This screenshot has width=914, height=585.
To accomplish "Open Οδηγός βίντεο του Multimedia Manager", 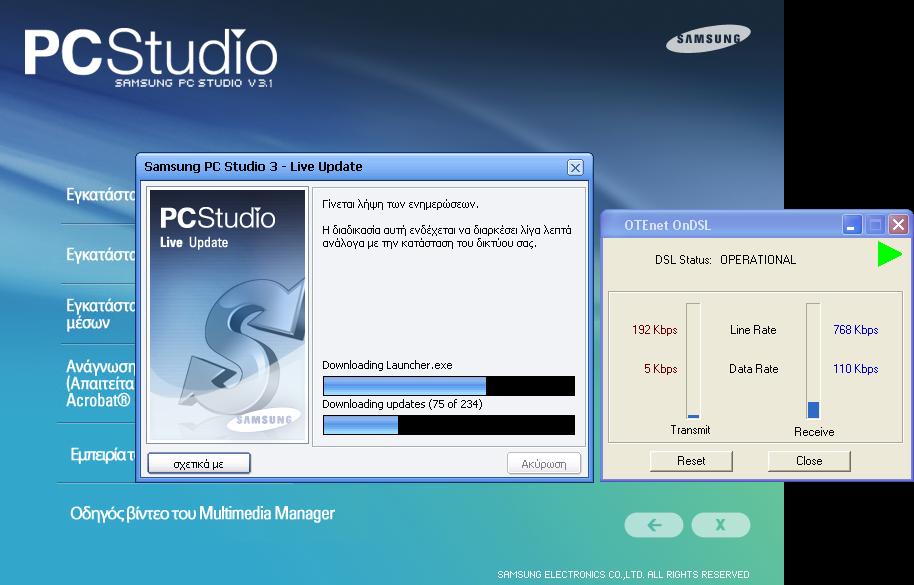I will pos(202,513).
